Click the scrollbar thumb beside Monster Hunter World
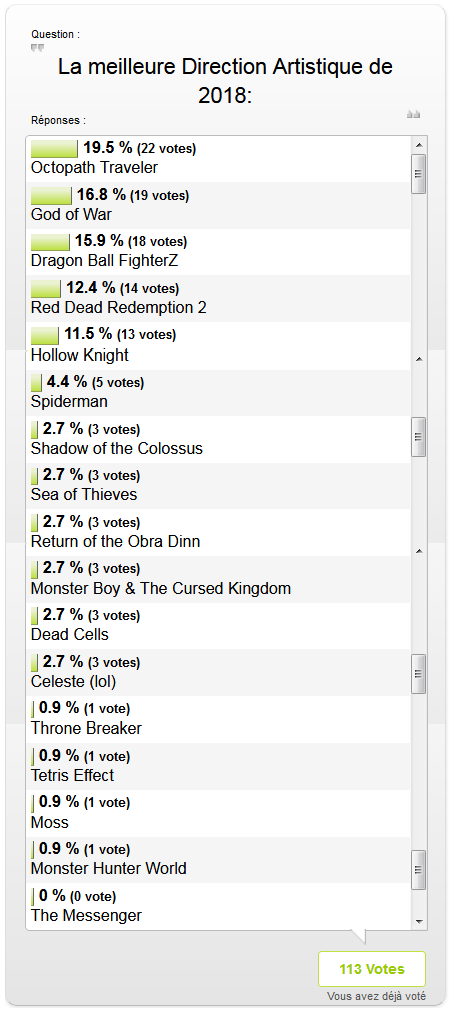The image size is (454, 1022). [x=419, y=869]
